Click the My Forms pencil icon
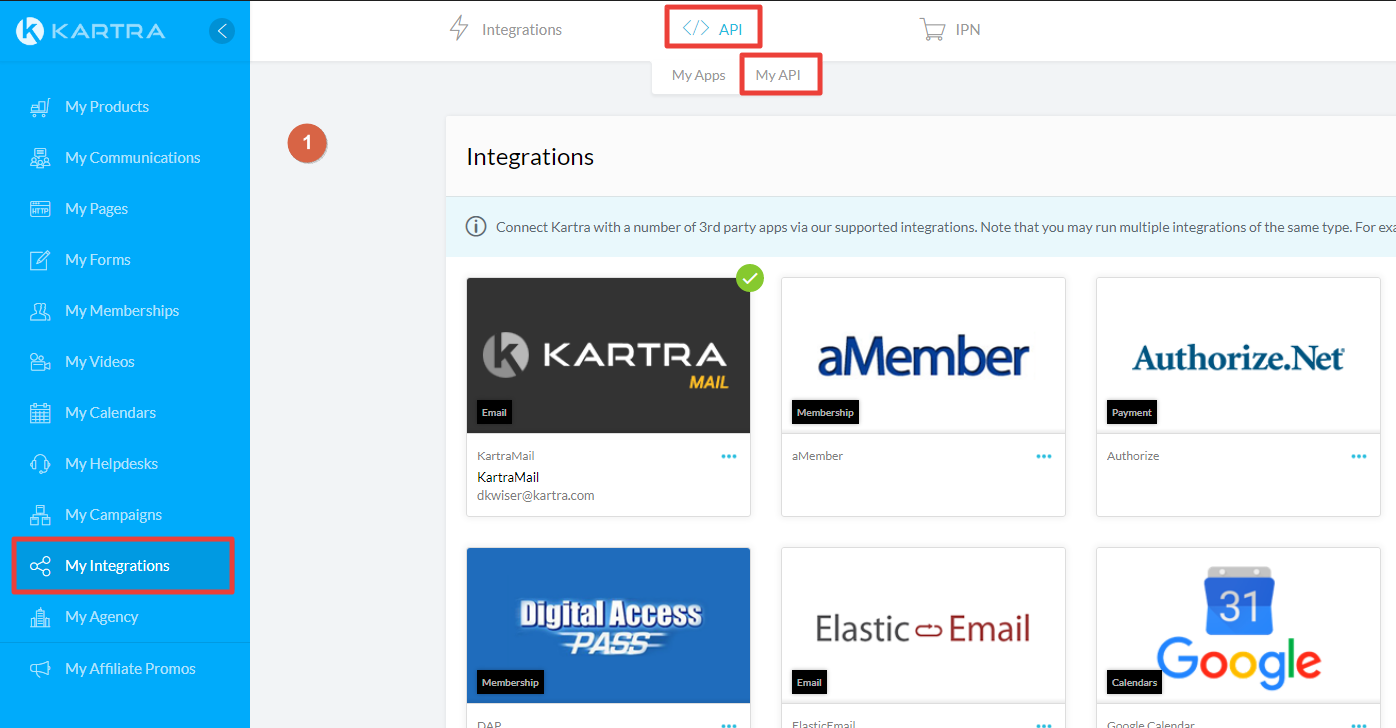 (x=40, y=260)
